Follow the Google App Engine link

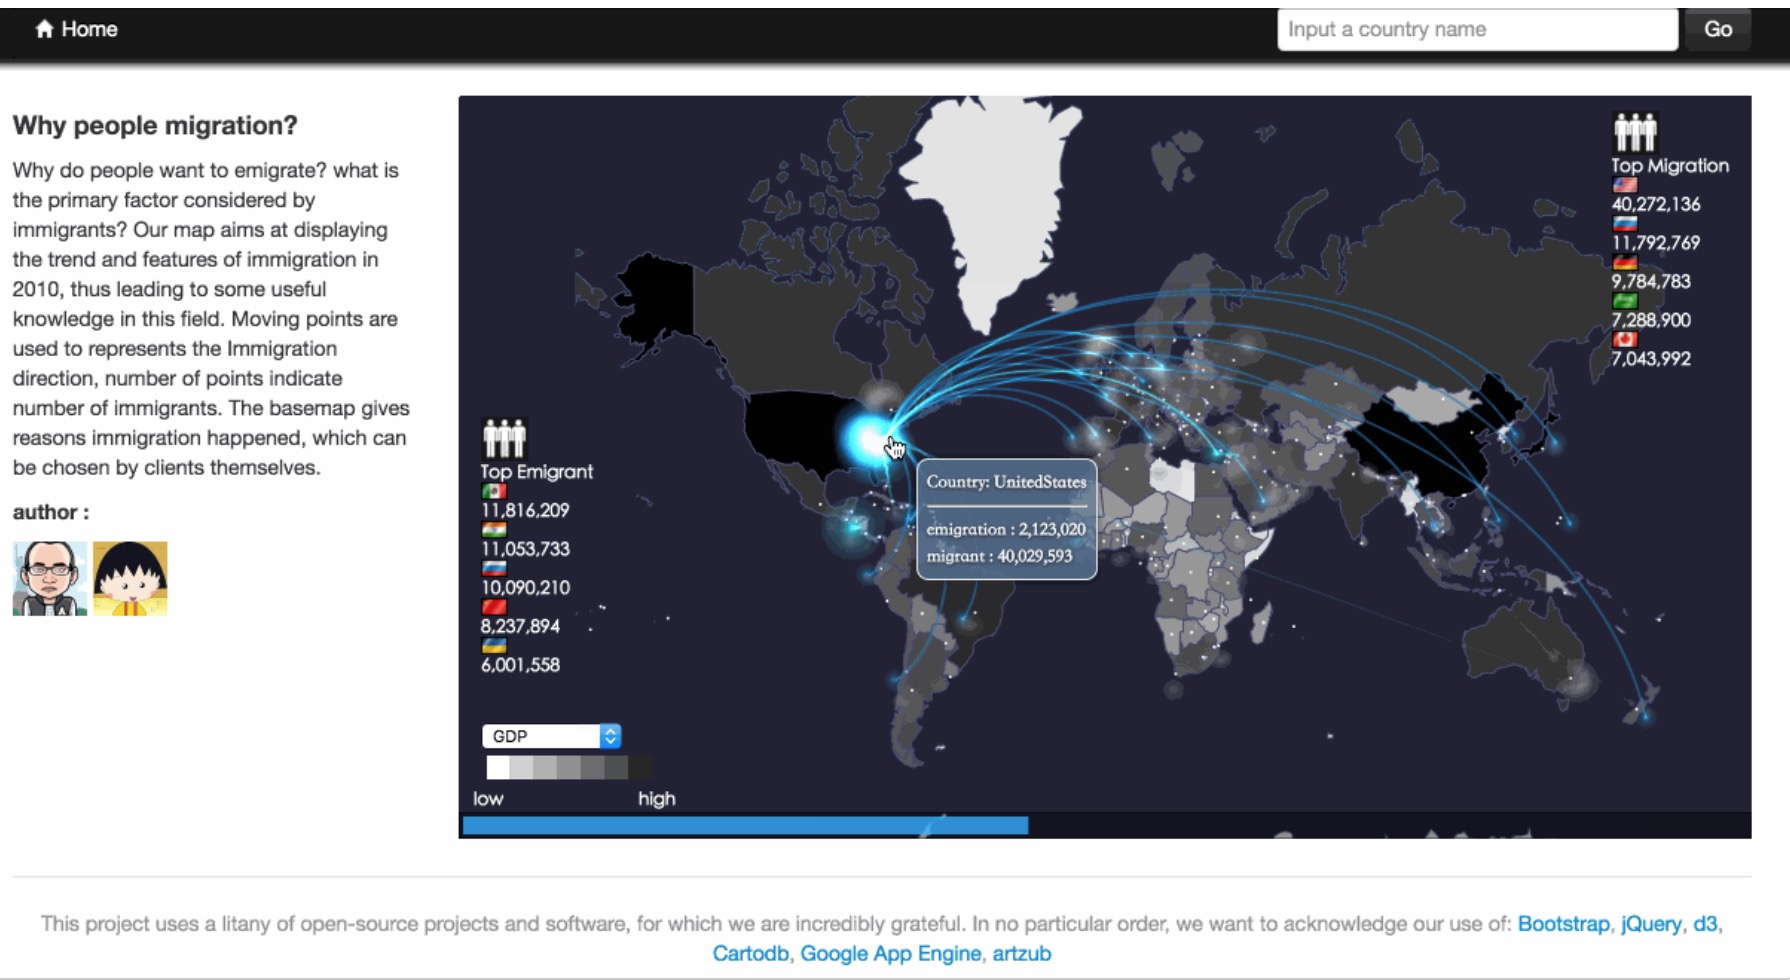click(890, 954)
